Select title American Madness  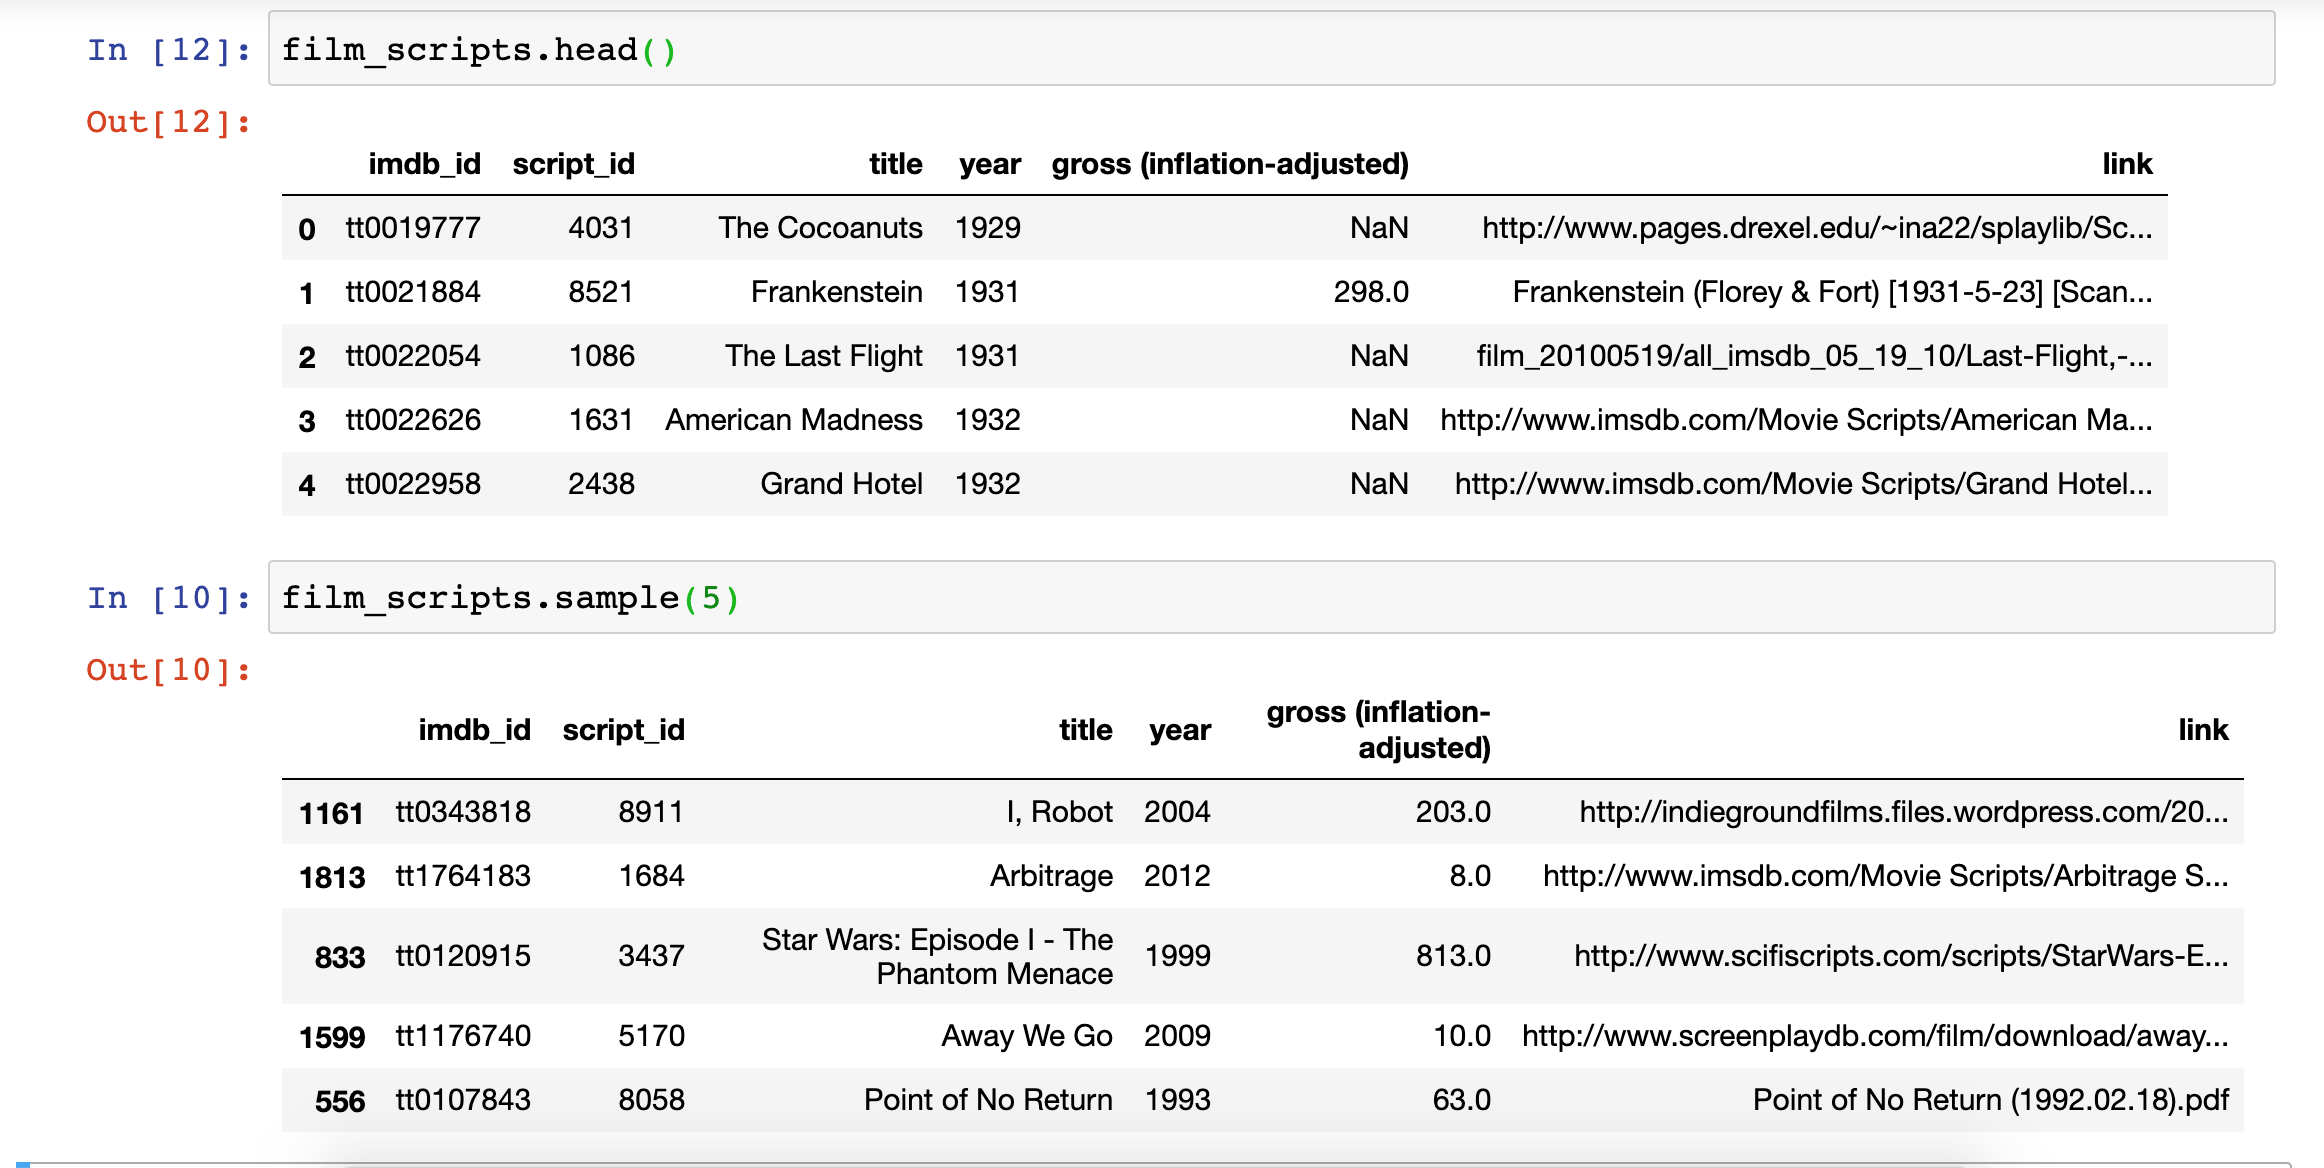tap(794, 420)
